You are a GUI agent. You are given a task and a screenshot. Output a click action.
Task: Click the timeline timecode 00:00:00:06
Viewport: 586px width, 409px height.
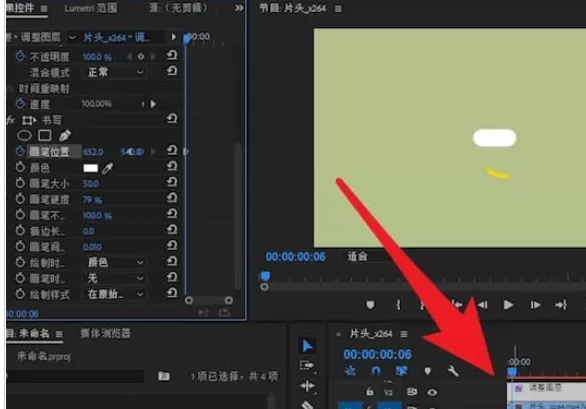pyautogui.click(x=377, y=354)
